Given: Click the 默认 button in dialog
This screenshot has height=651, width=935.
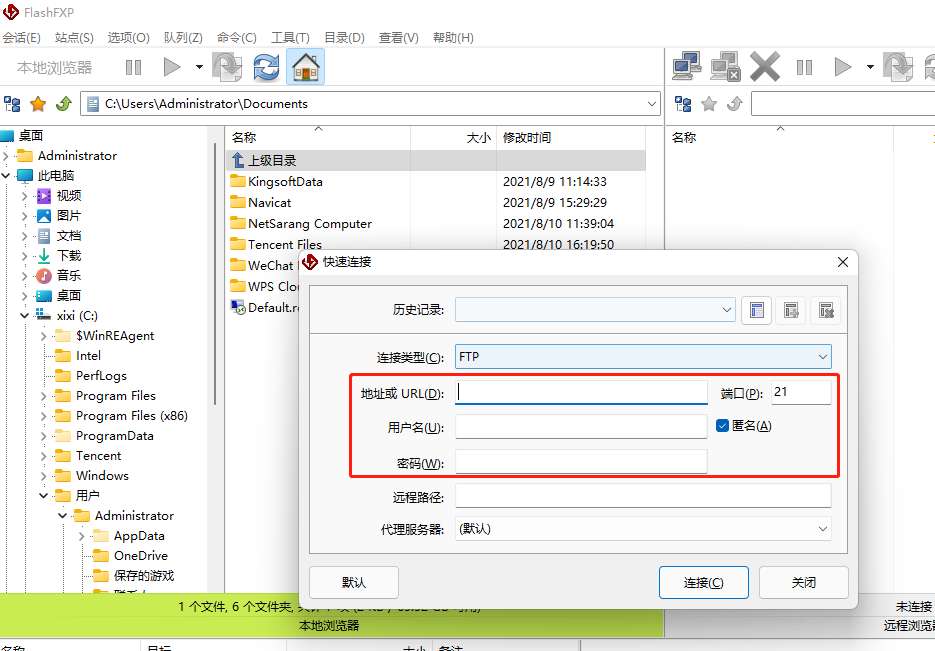Looking at the screenshot, I should pyautogui.click(x=354, y=582).
